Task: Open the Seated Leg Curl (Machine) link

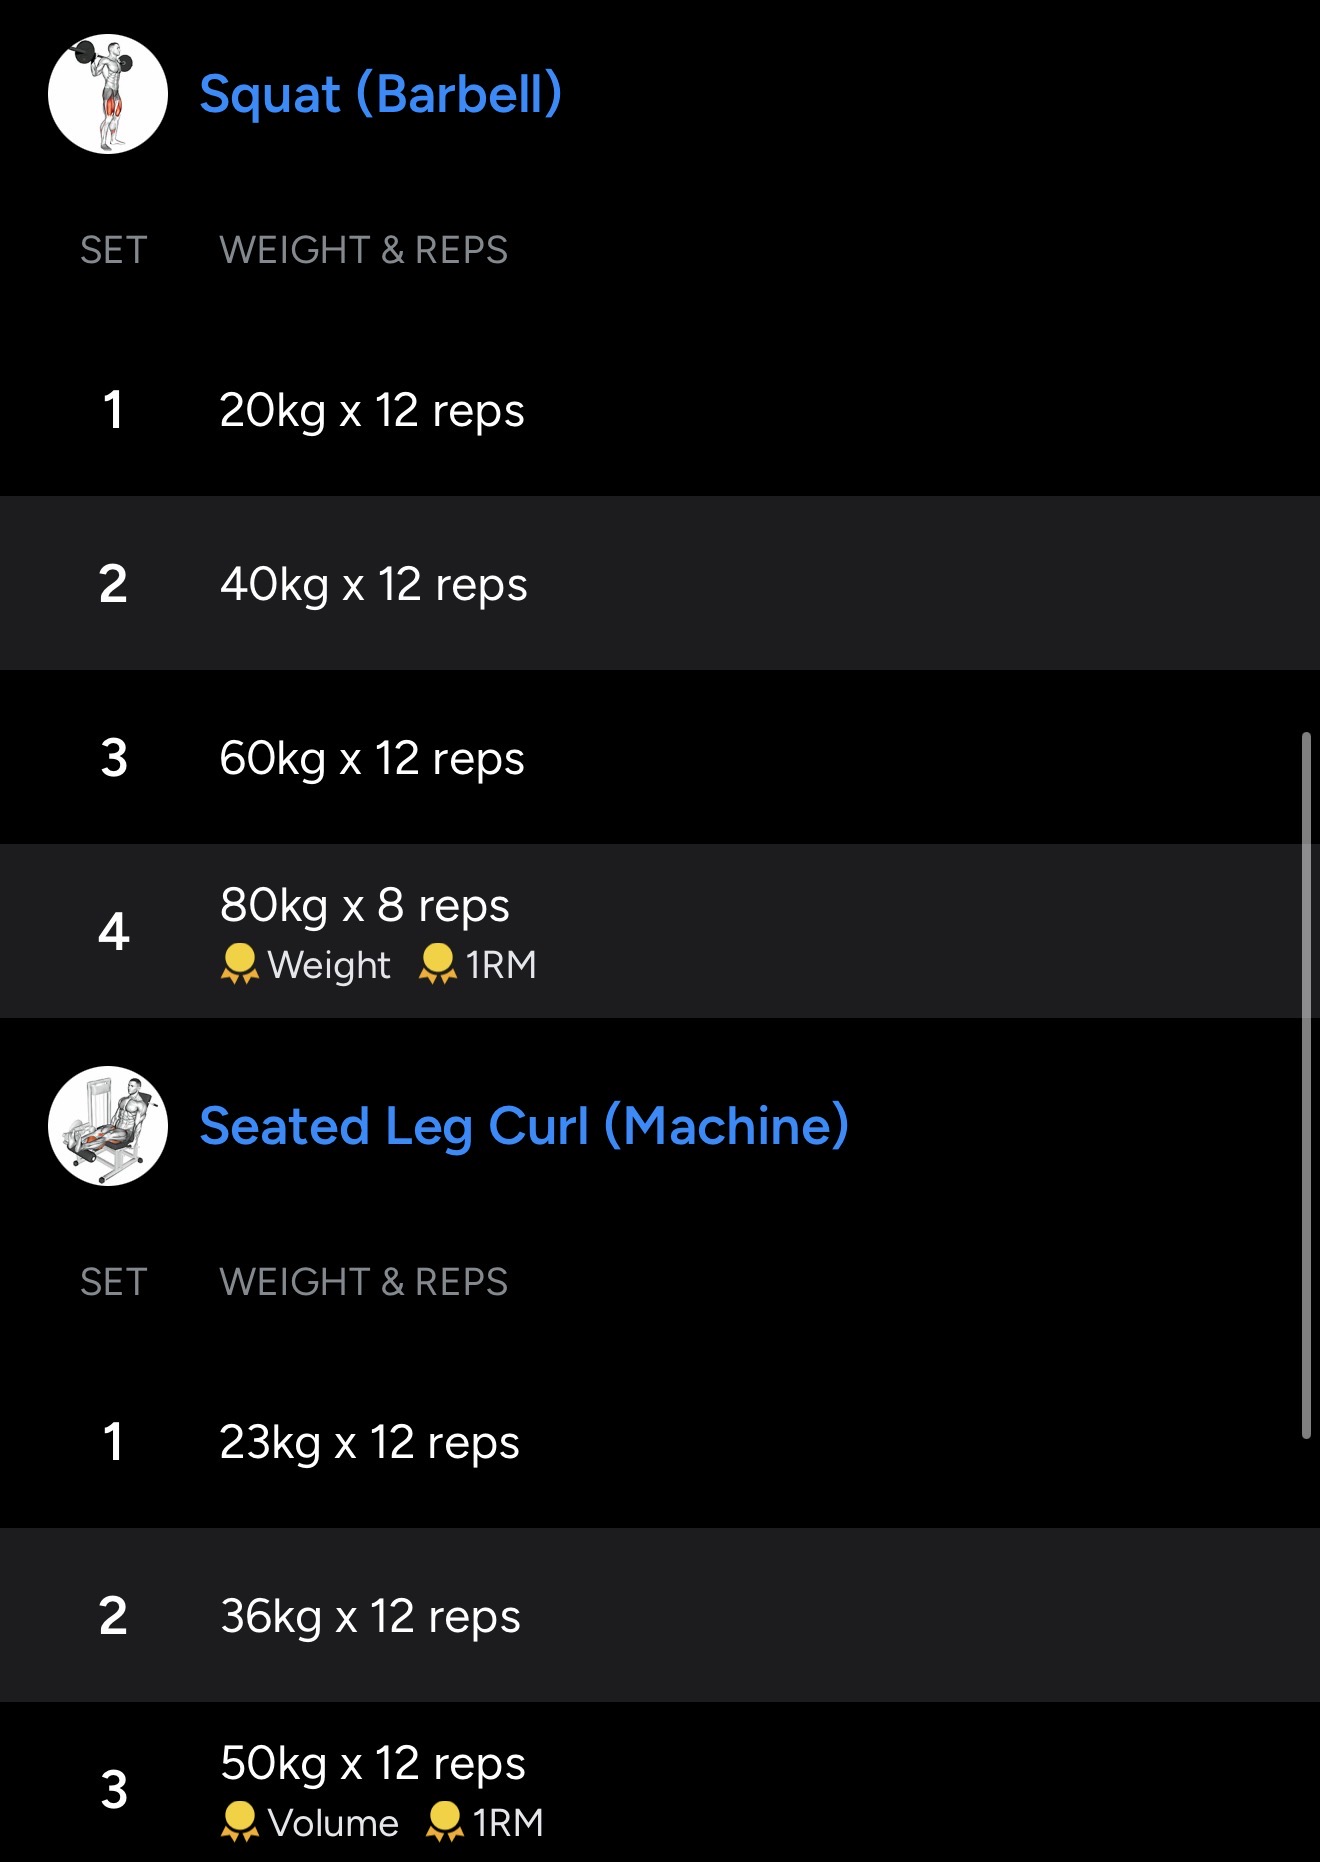Action: pyautogui.click(x=524, y=1126)
